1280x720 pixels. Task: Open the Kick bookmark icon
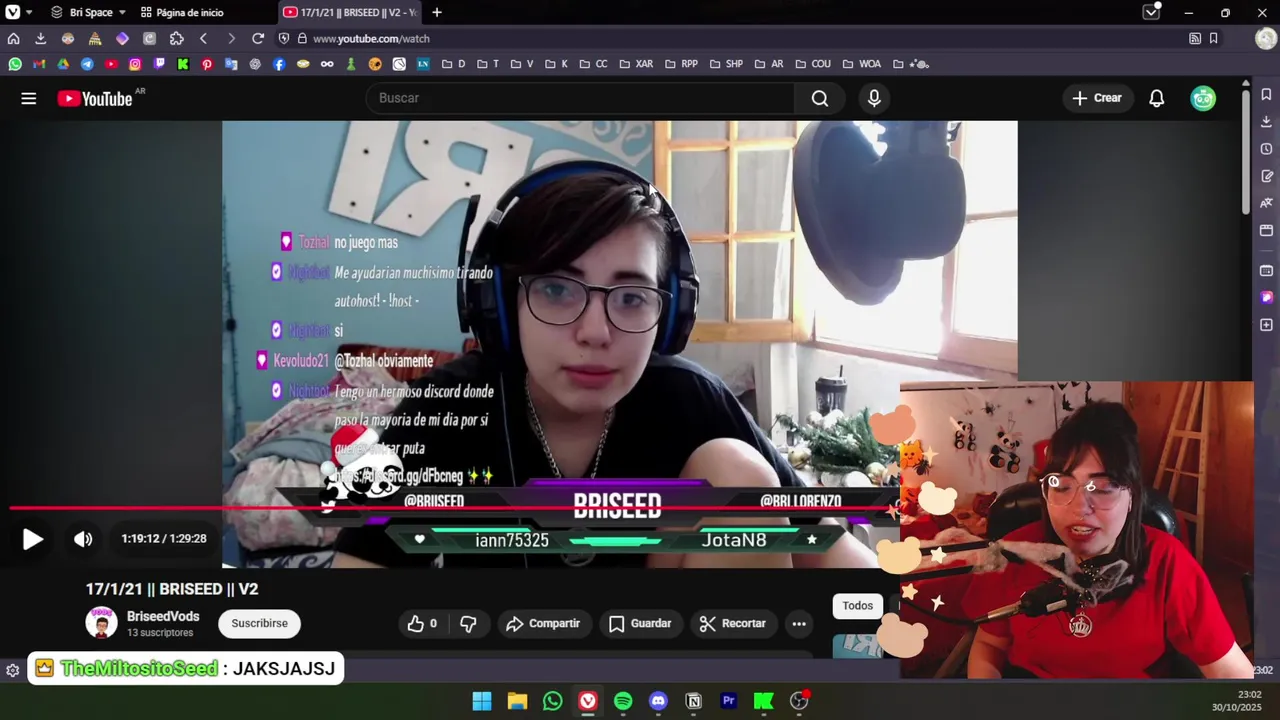183,64
